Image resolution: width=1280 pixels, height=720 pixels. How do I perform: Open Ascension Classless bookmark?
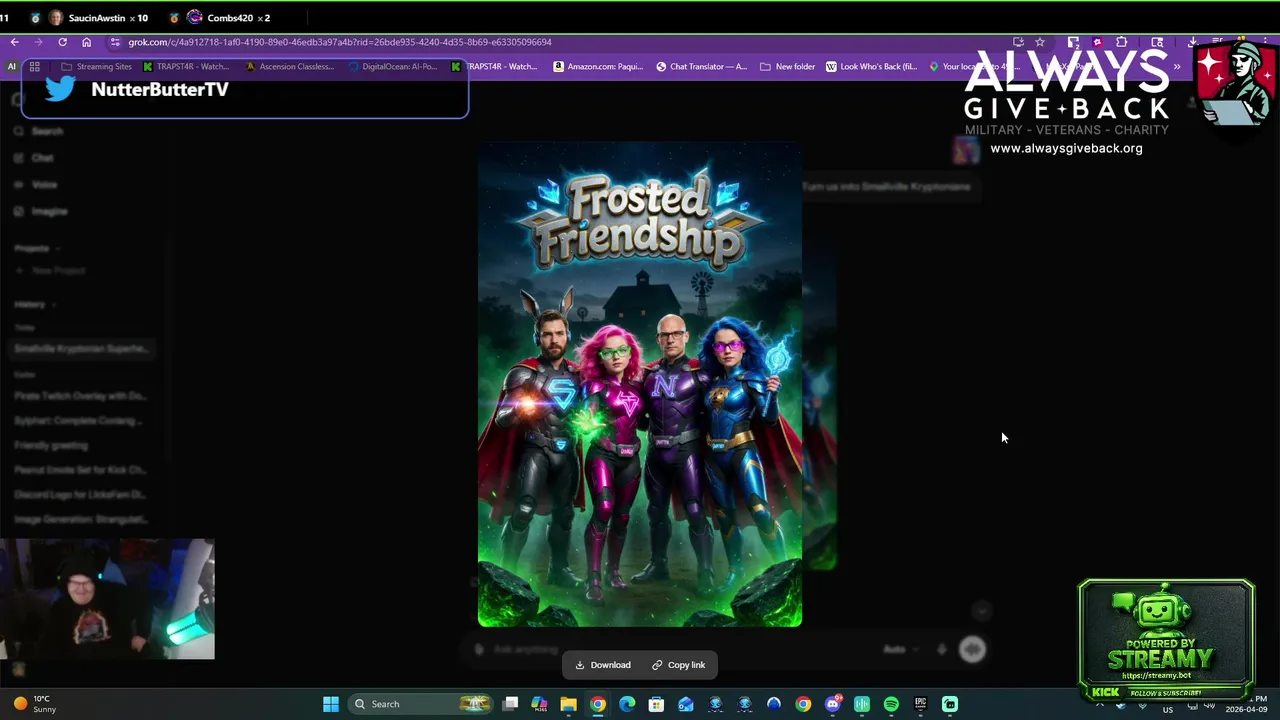[x=290, y=67]
